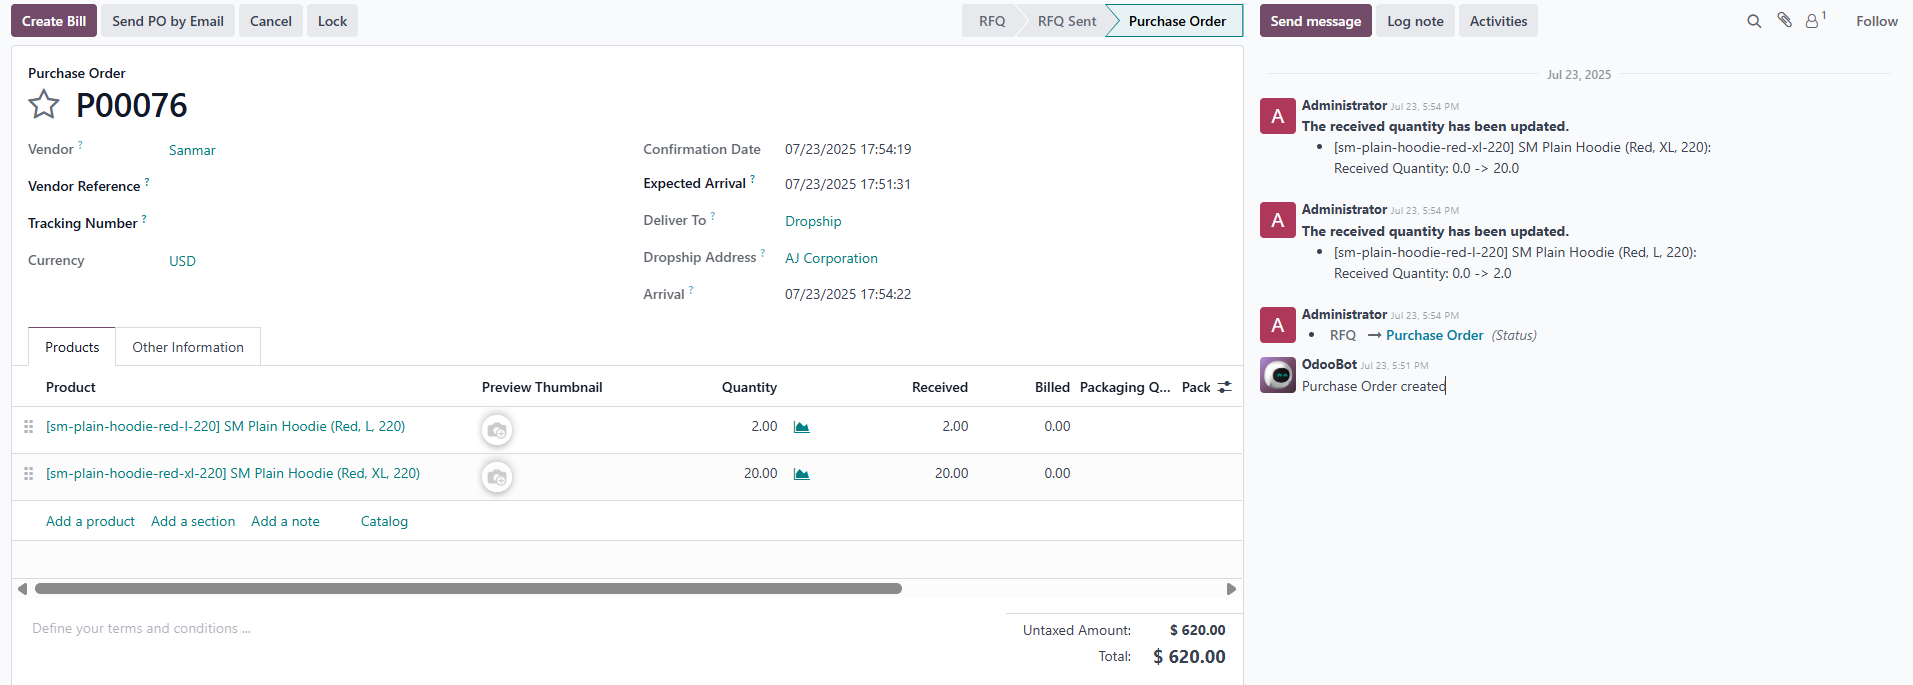Click Purchase Order status link in chatter
The image size is (1913, 685).
tap(1434, 335)
